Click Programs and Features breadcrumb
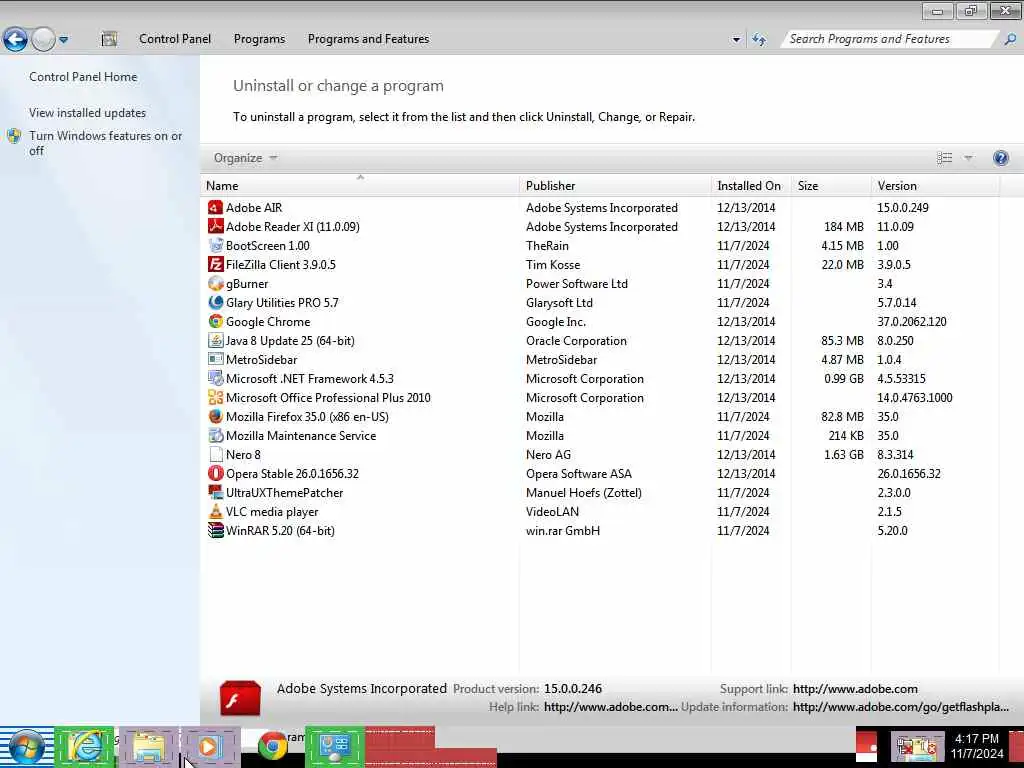1024x768 pixels. pos(368,39)
